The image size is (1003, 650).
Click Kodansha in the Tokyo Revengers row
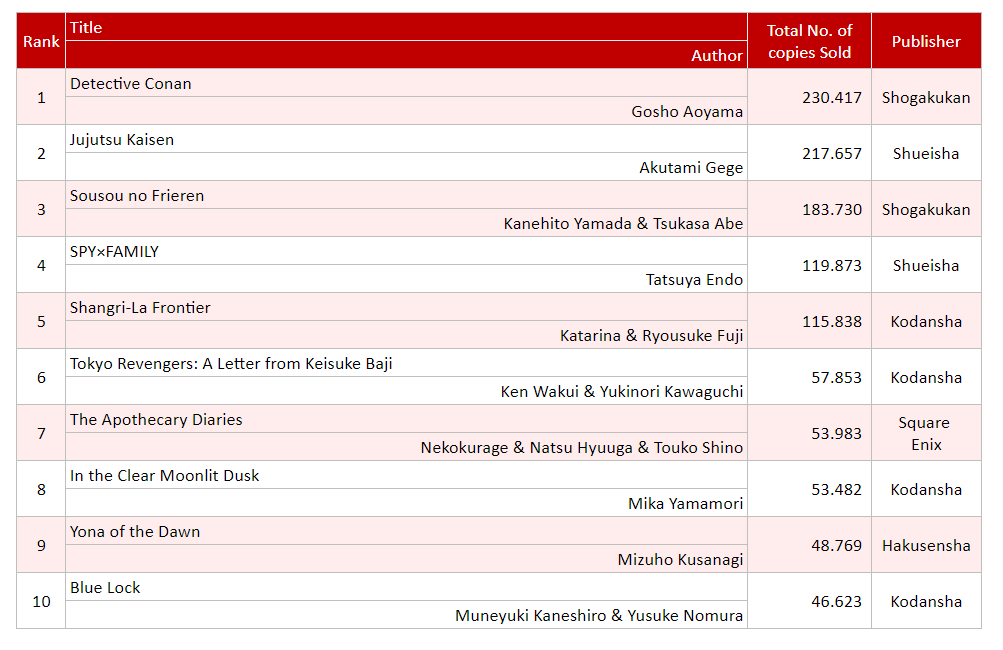[x=926, y=377]
